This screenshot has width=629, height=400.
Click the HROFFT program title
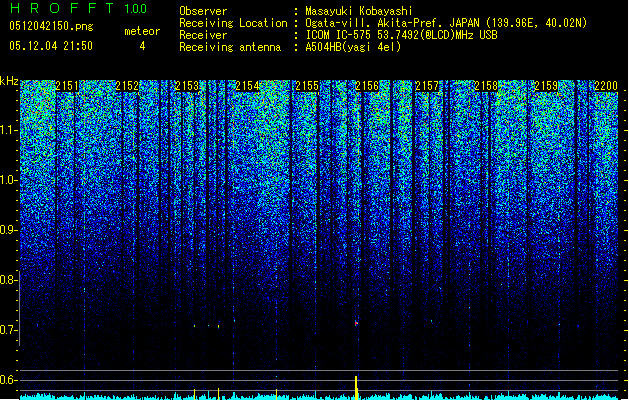[62, 8]
